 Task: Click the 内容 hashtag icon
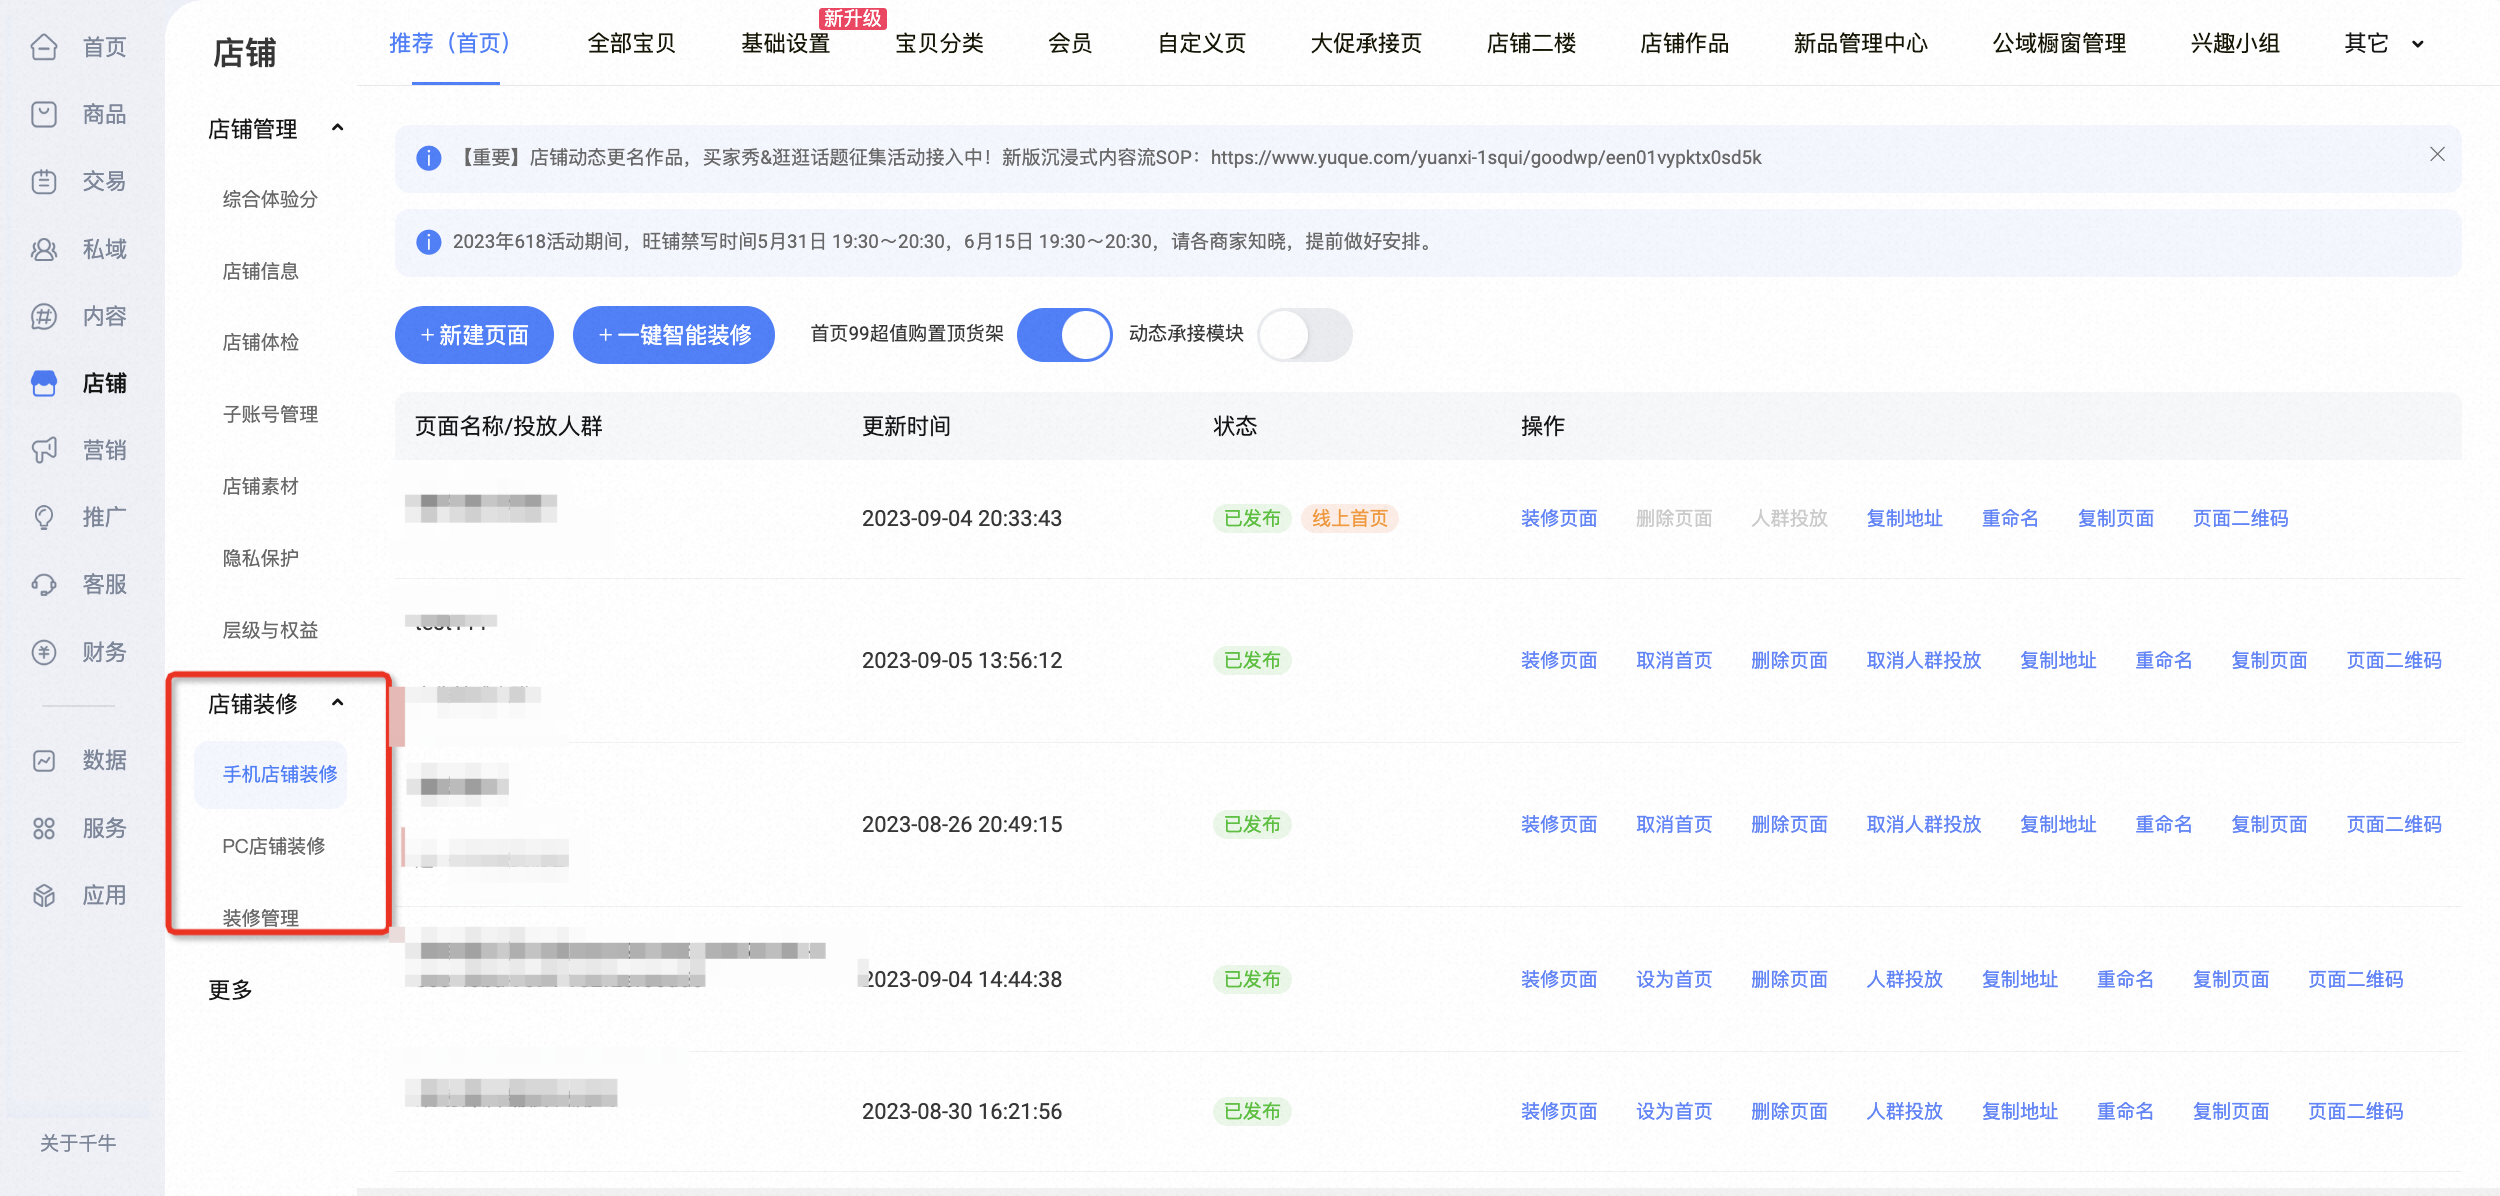click(44, 316)
